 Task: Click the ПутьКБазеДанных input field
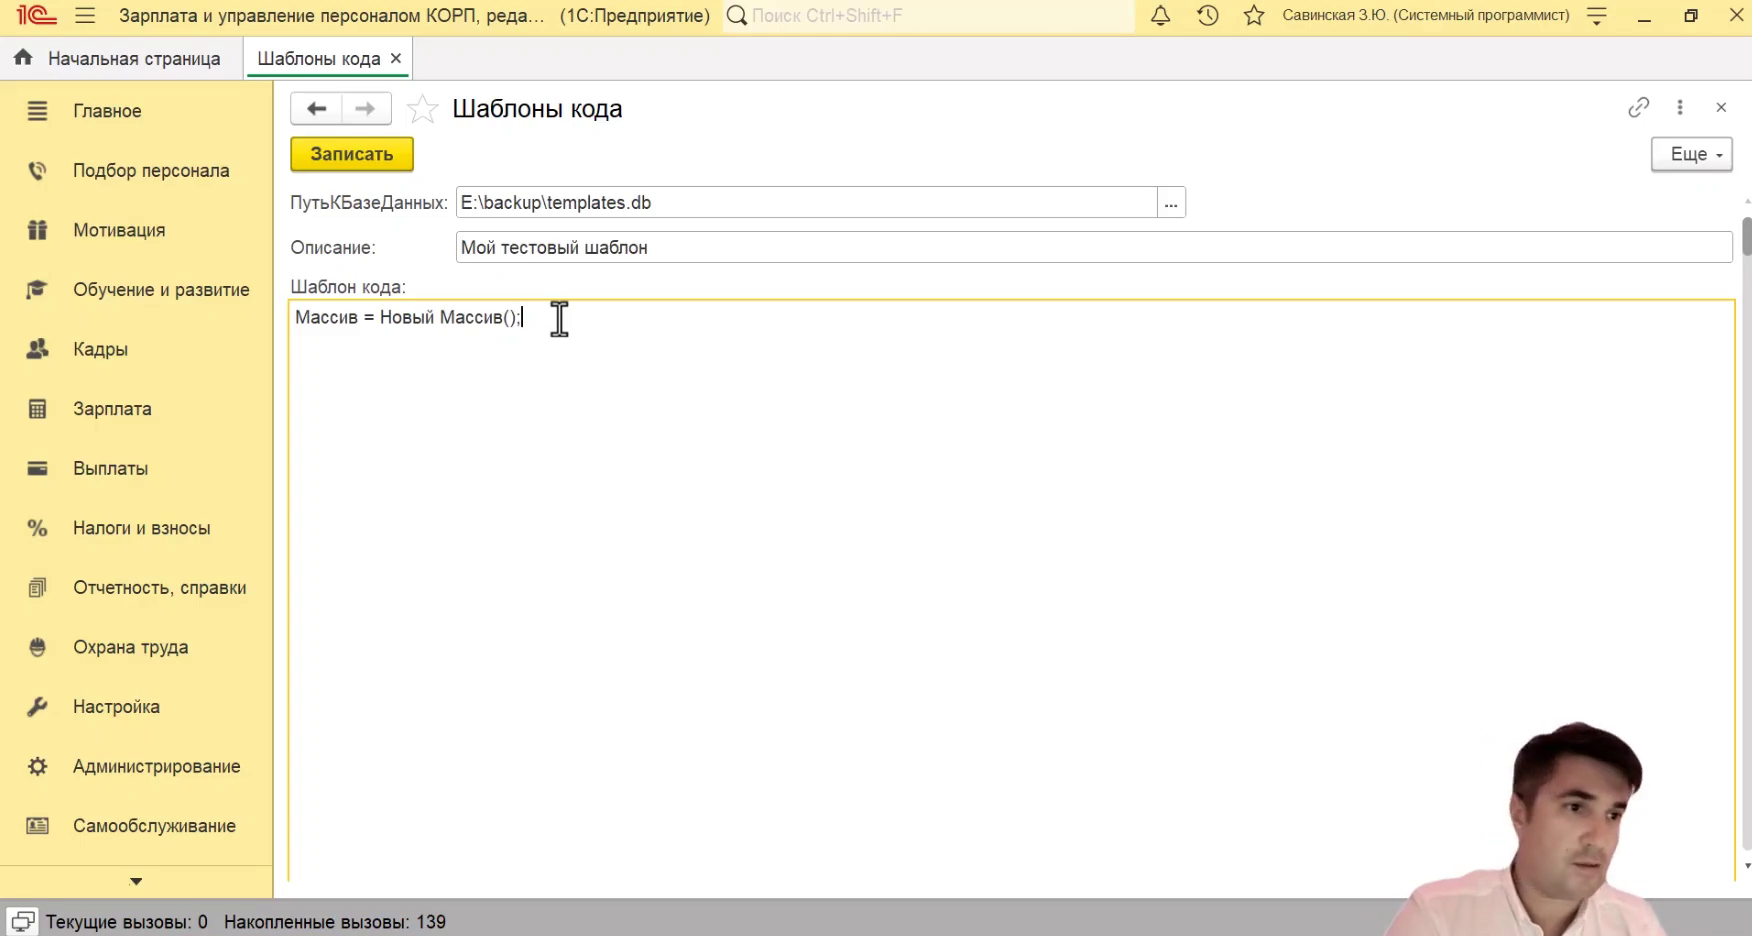[x=806, y=202]
